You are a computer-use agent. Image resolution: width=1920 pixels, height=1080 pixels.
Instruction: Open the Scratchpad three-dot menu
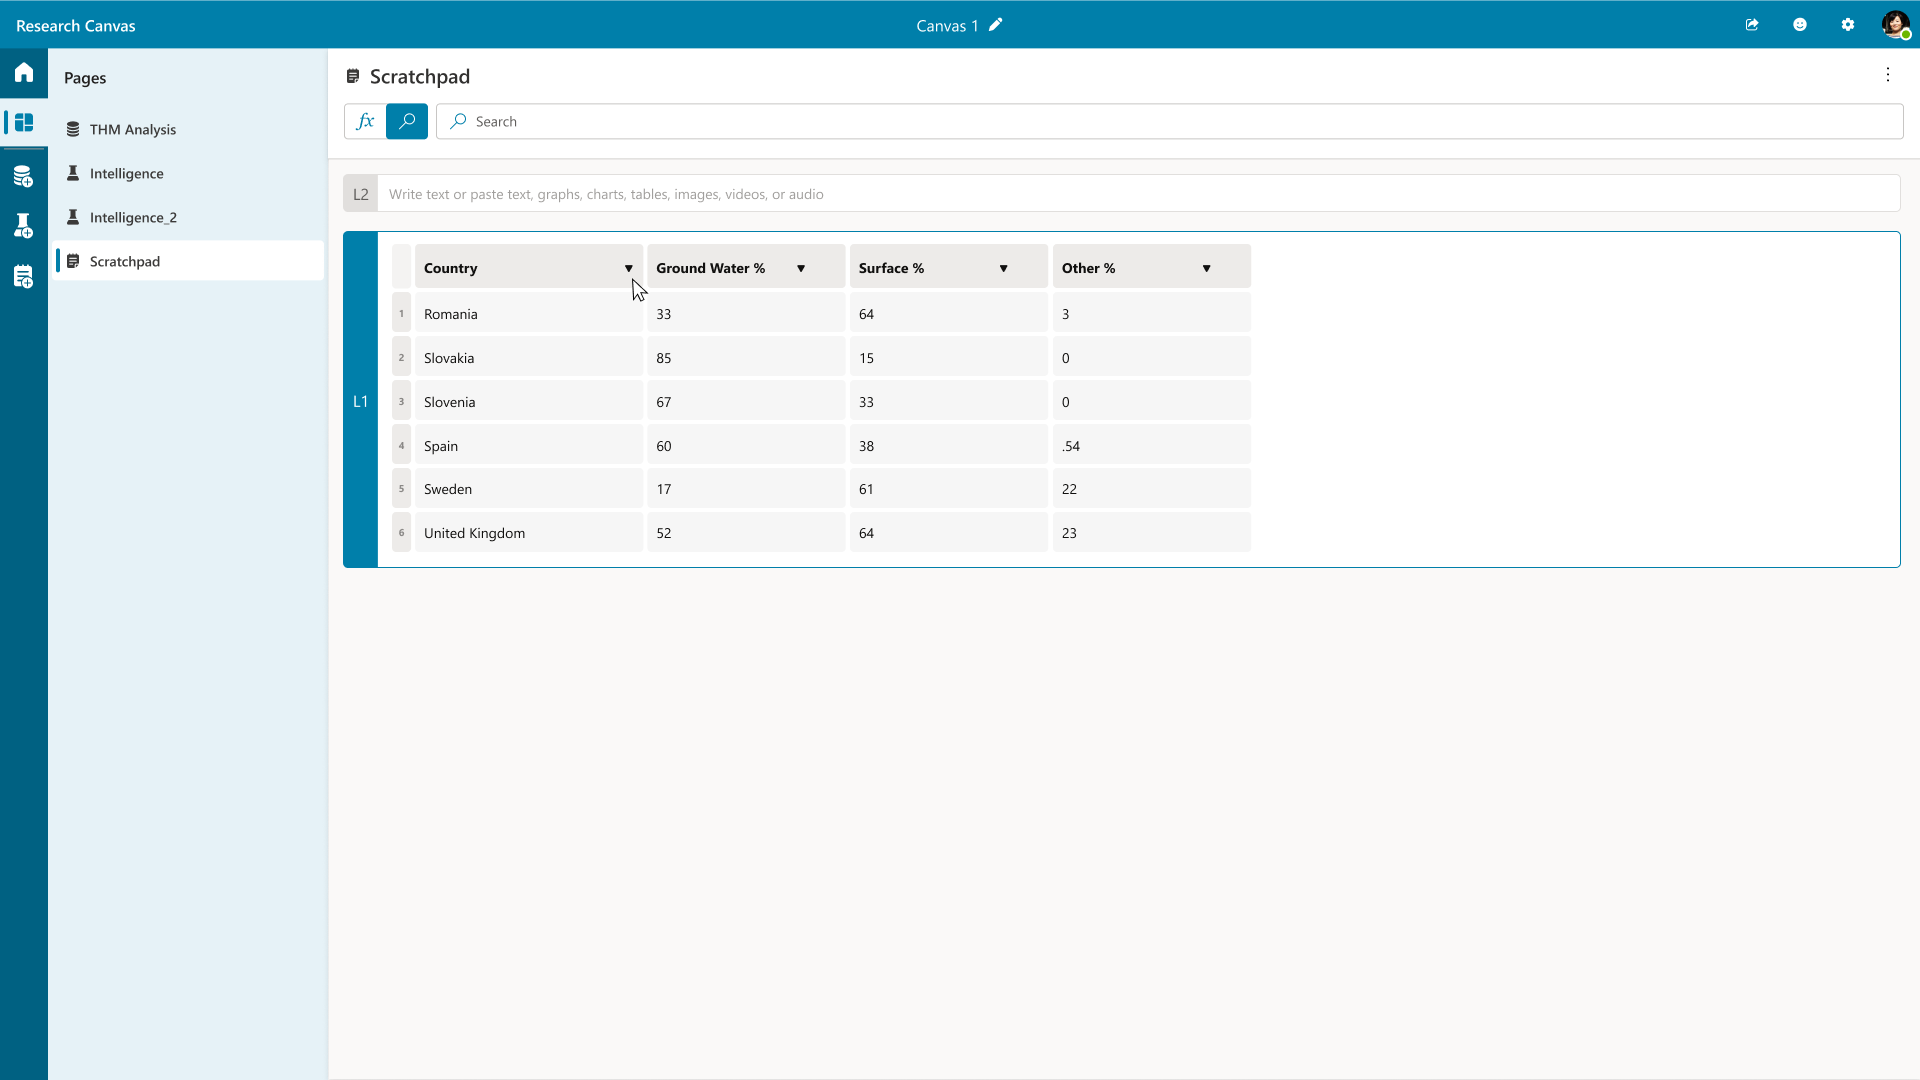coord(1888,75)
